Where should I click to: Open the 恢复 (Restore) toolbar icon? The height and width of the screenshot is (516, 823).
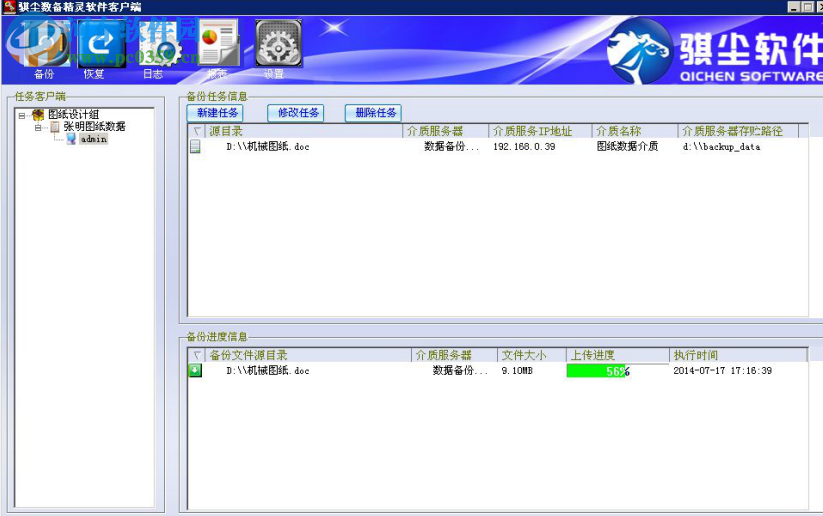coord(101,44)
